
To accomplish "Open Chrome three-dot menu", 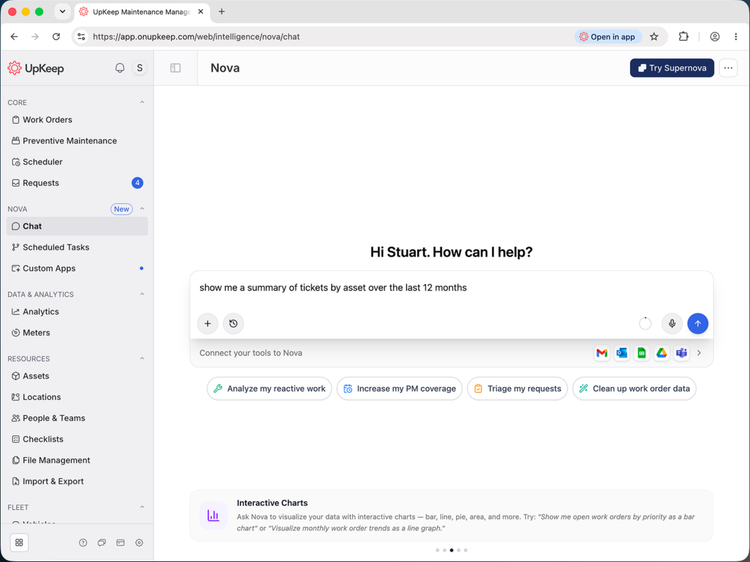I will 736,37.
